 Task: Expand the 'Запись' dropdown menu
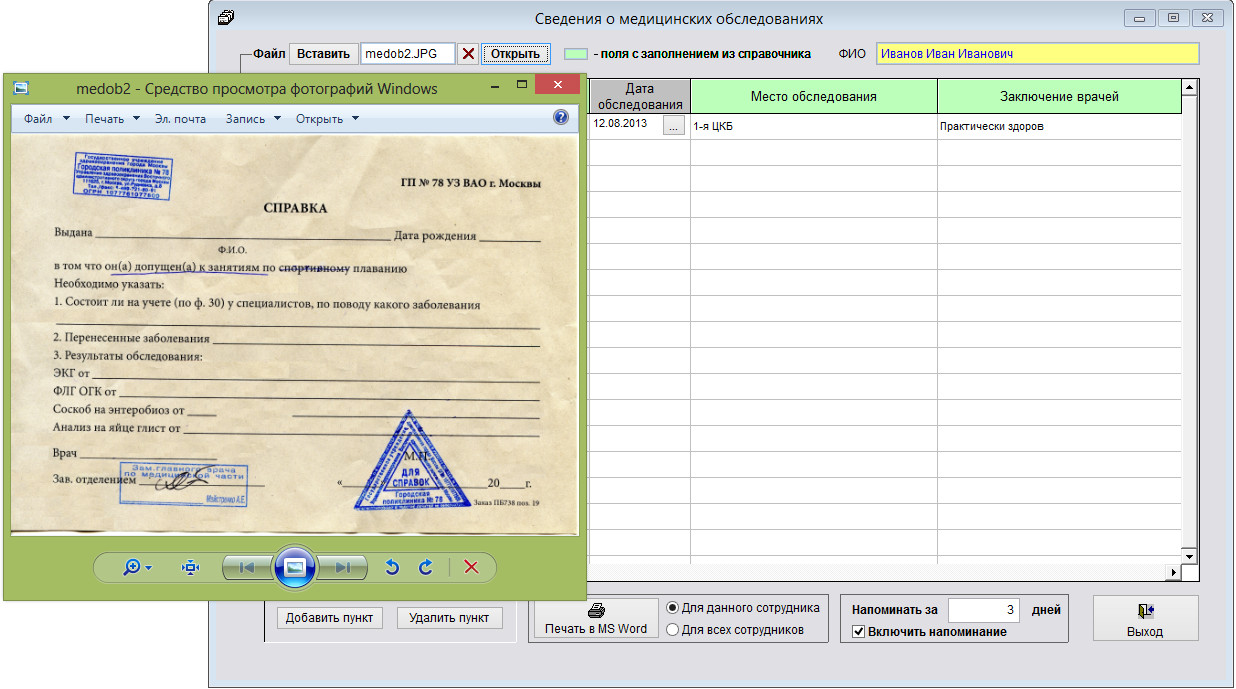[251, 119]
